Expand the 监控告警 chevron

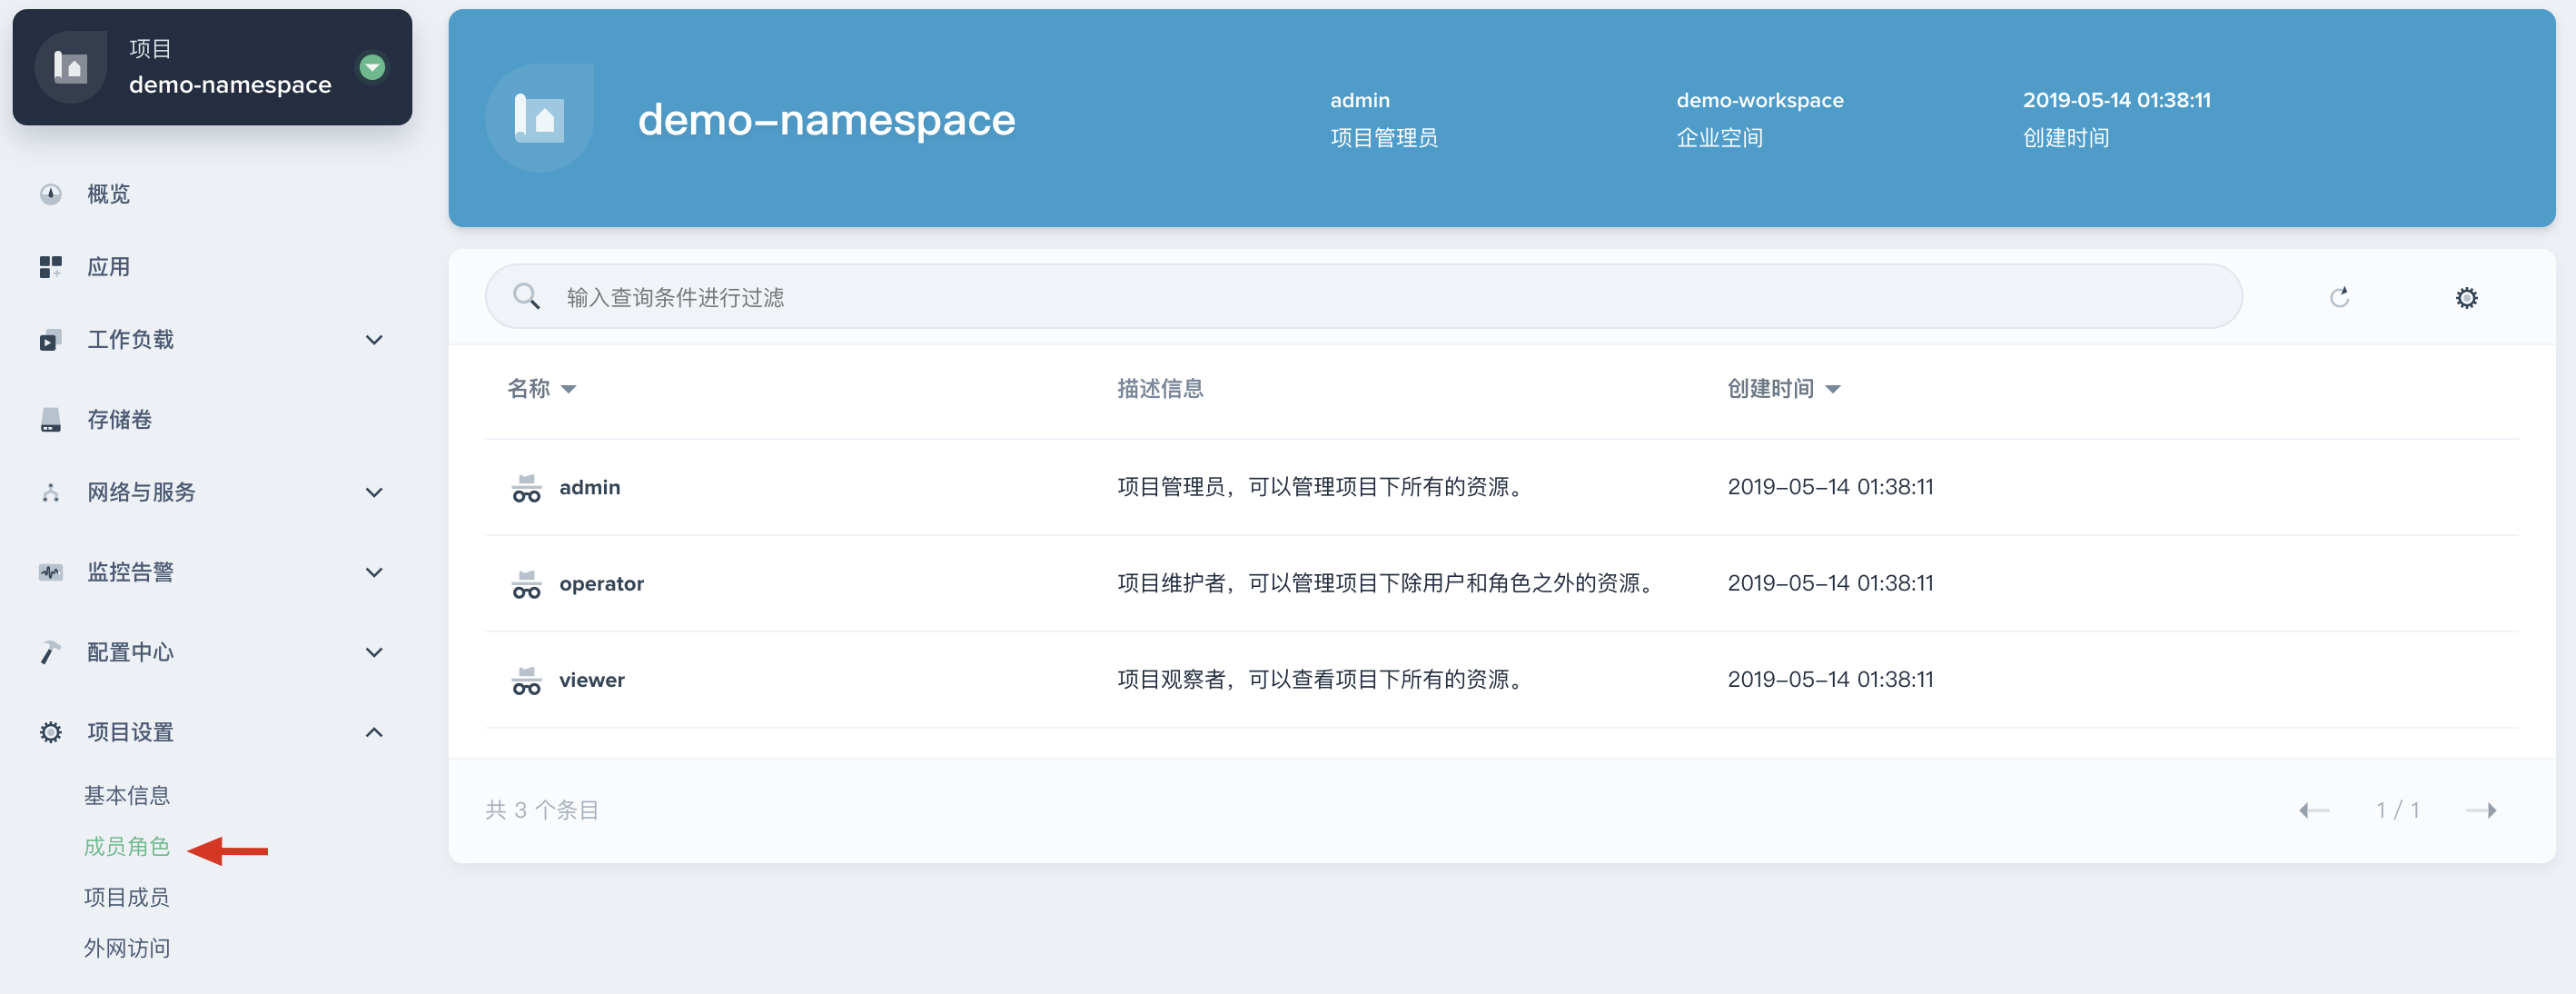click(374, 572)
